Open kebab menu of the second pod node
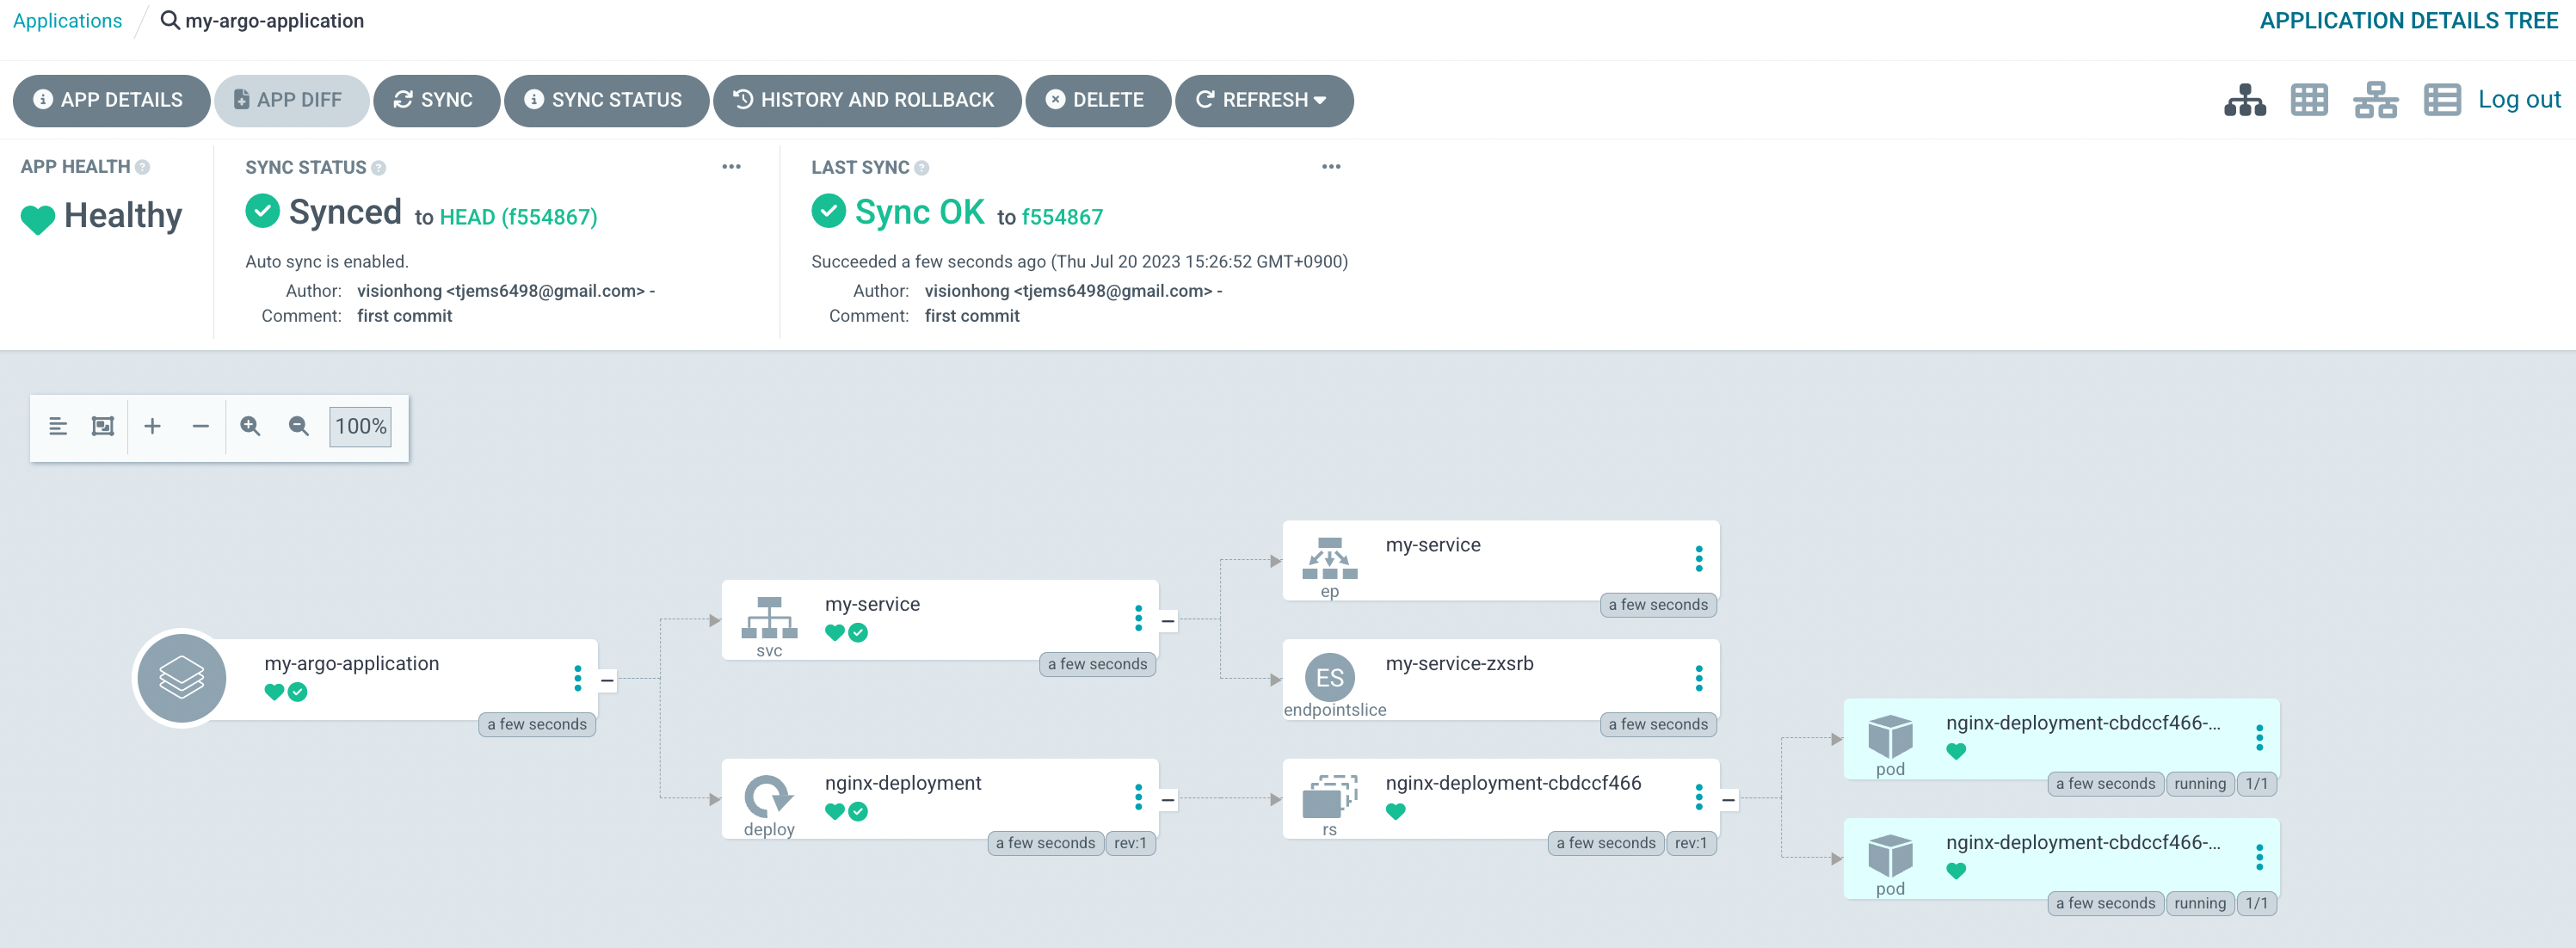 2259,856
